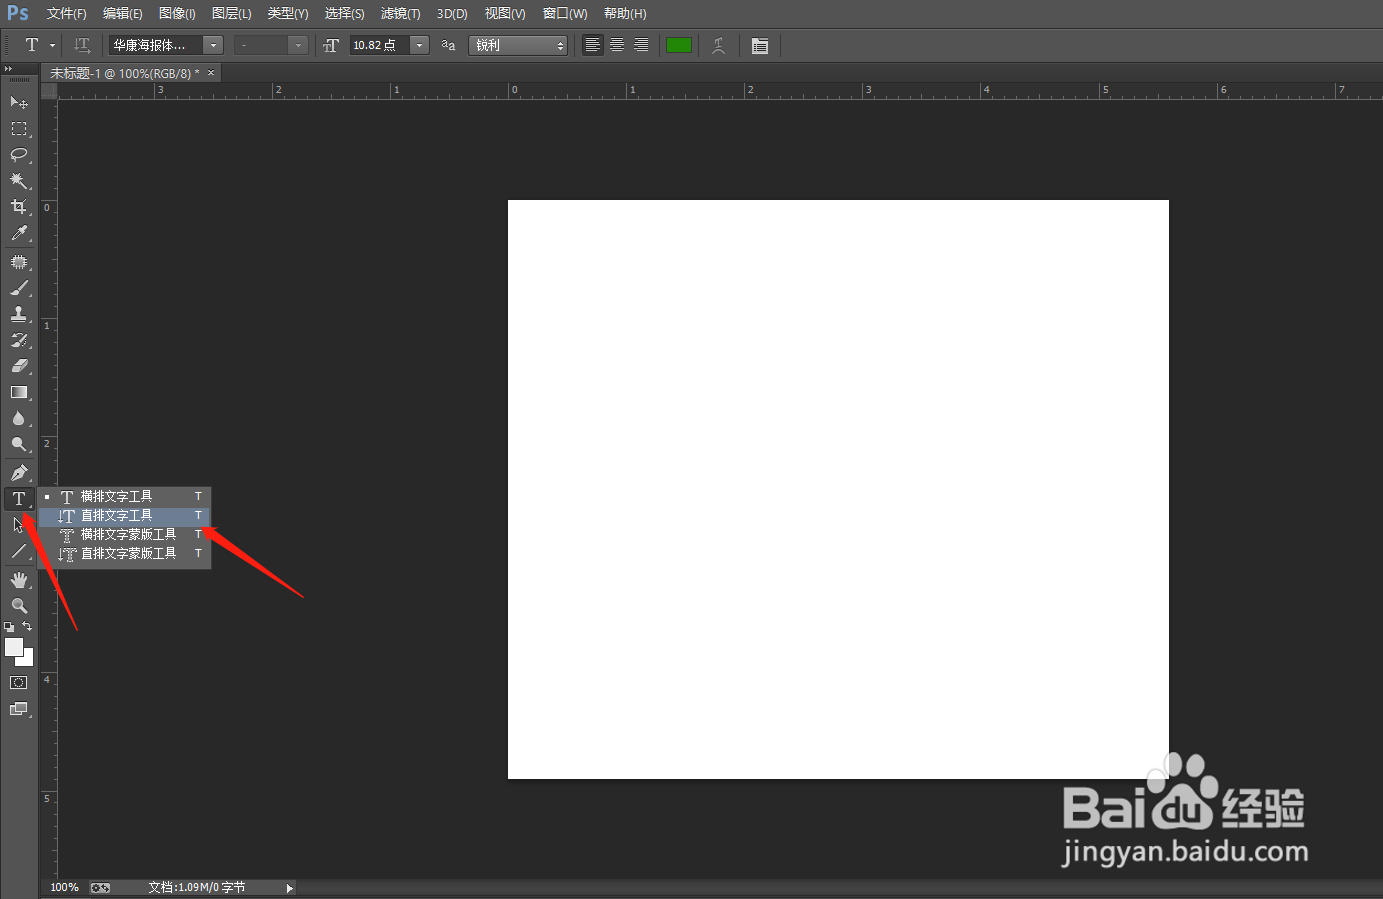Screen dimensions: 1383x899
Task: Click the Type tool in the toolbox
Action: [19, 499]
